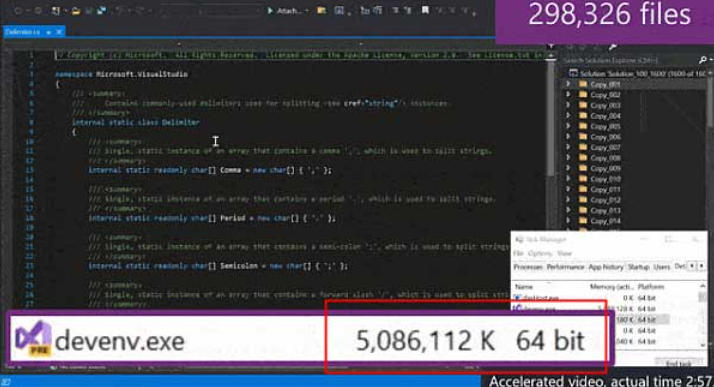Image resolution: width=714 pixels, height=387 pixels.
Task: Expand the Copy_001 folder
Action: click(568, 84)
